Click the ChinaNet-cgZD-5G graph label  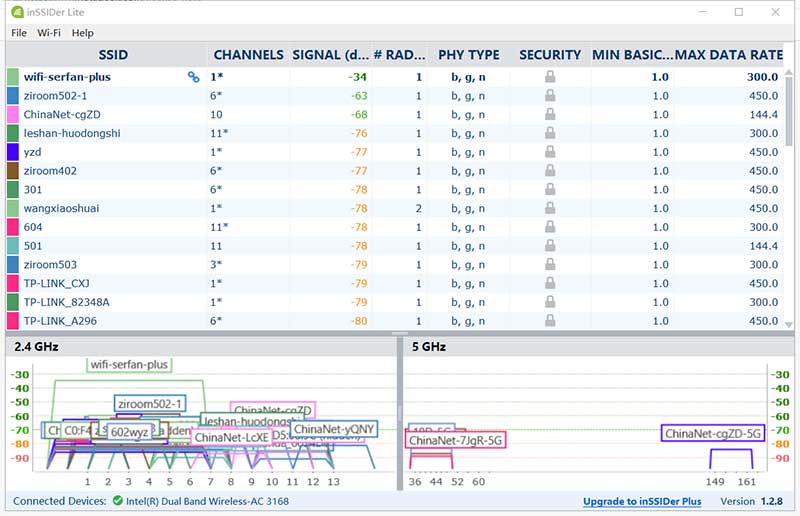coord(713,433)
